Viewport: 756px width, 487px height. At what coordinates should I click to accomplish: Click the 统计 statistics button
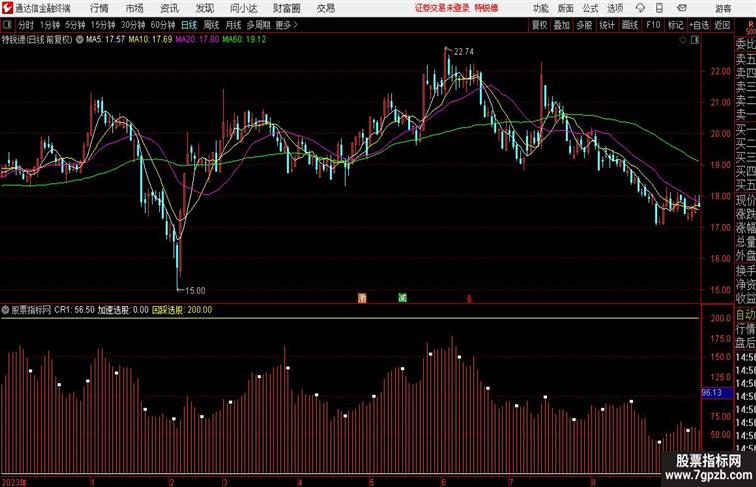tap(607, 25)
